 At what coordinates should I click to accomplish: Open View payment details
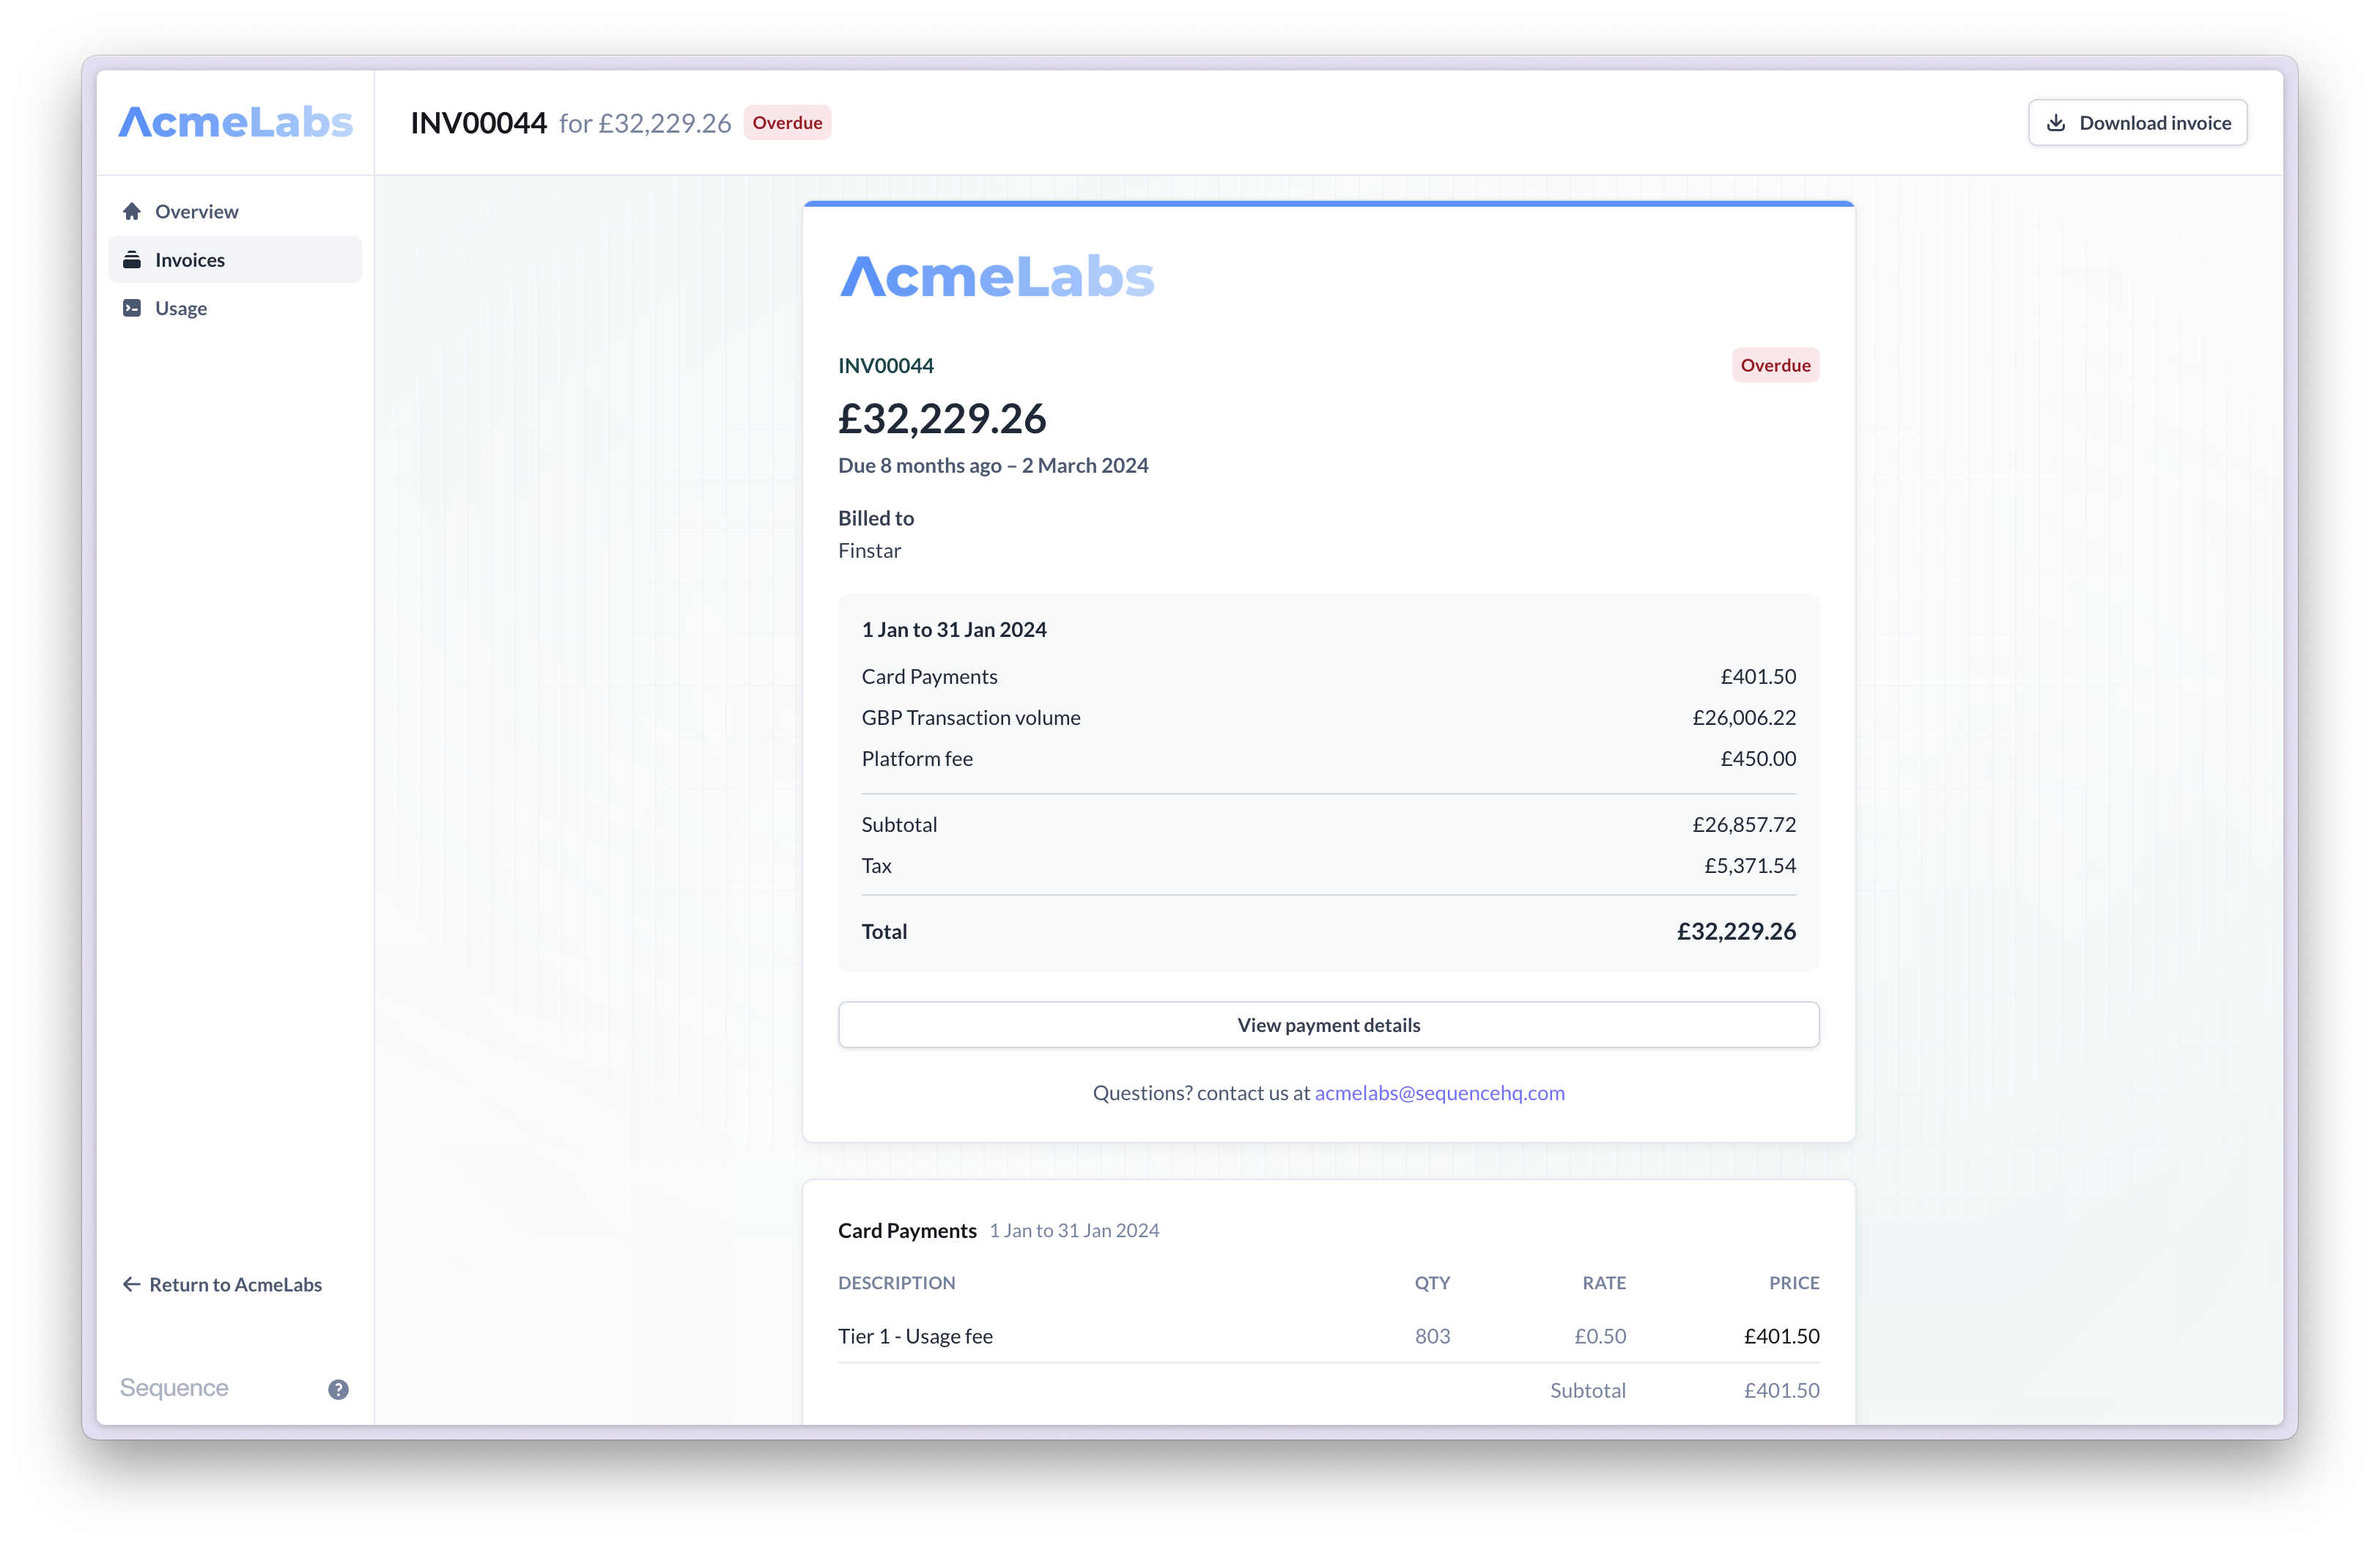pos(1329,1025)
